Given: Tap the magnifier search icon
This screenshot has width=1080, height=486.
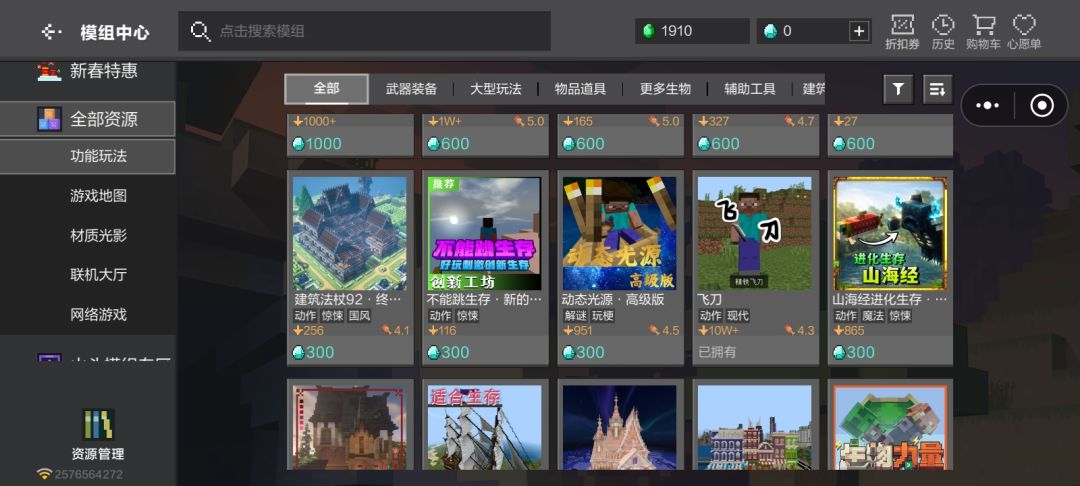Looking at the screenshot, I should [200, 31].
